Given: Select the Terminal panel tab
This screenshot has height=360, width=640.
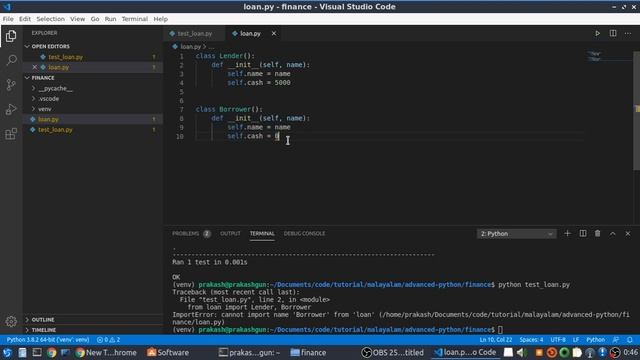Looking at the screenshot, I should [x=262, y=233].
